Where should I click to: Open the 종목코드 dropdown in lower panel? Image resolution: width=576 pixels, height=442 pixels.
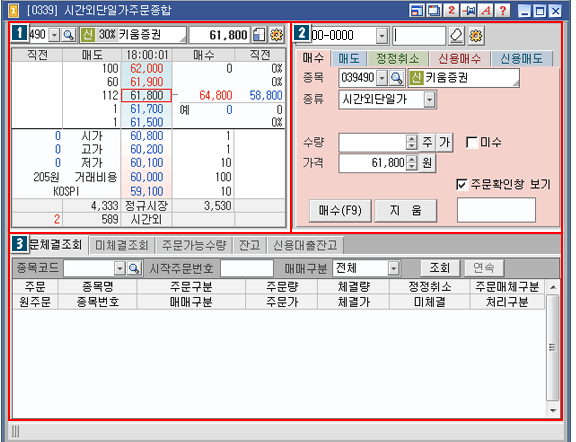click(x=120, y=269)
